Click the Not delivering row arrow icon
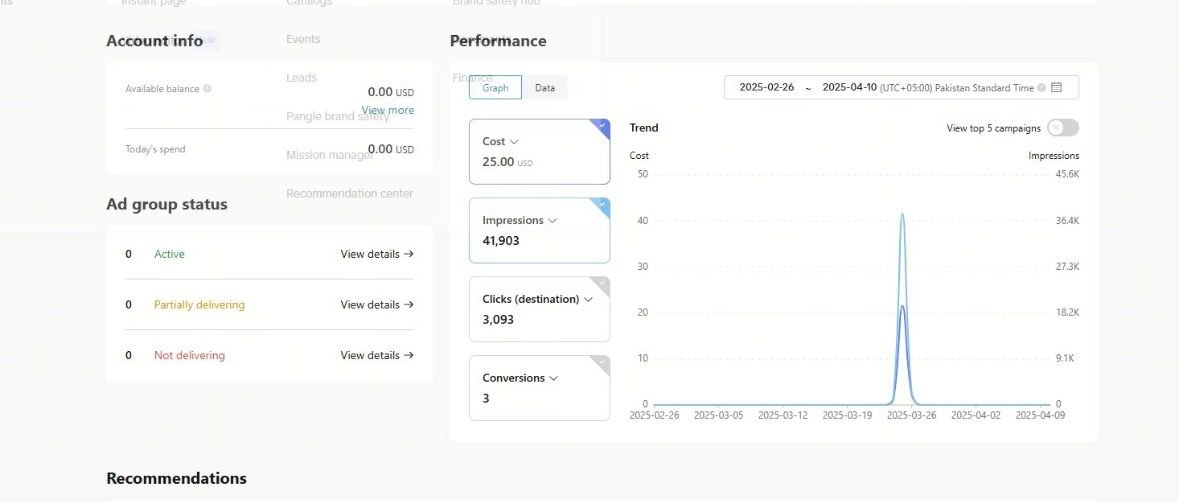Screen dimensions: 1179x502 tap(409, 355)
